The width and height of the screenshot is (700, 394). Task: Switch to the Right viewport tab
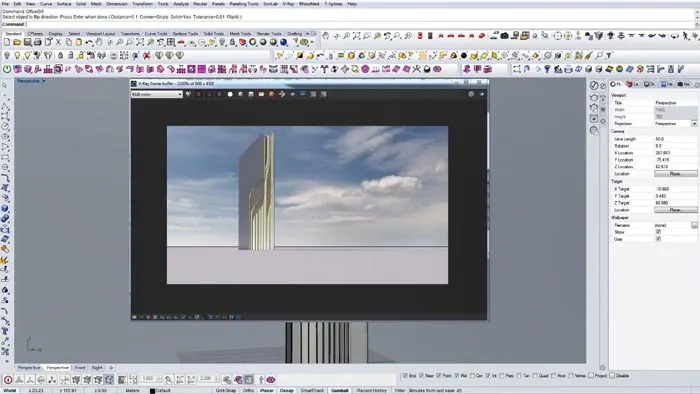pos(97,368)
